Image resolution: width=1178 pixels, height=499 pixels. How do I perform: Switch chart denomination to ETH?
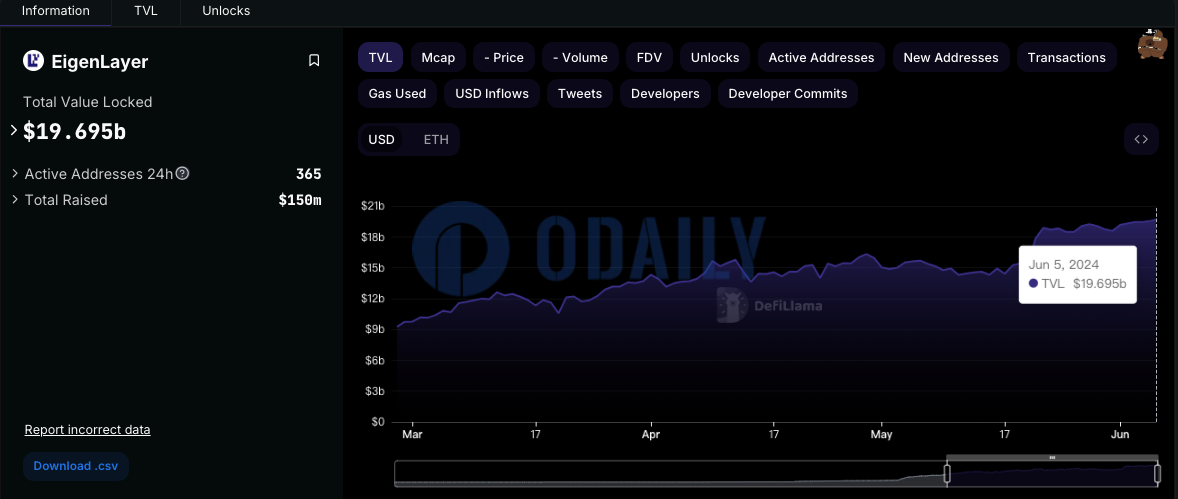tap(436, 139)
